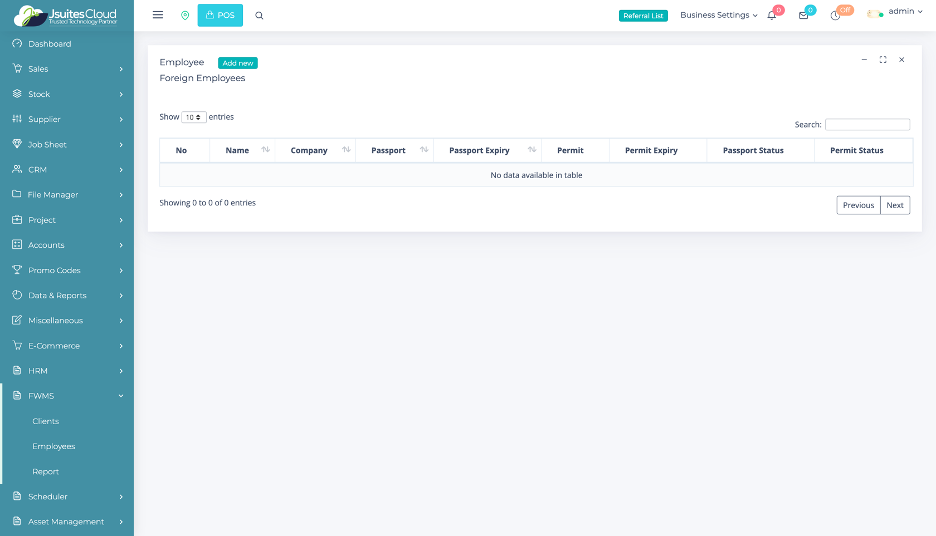Open the Clients submenu item

46,421
